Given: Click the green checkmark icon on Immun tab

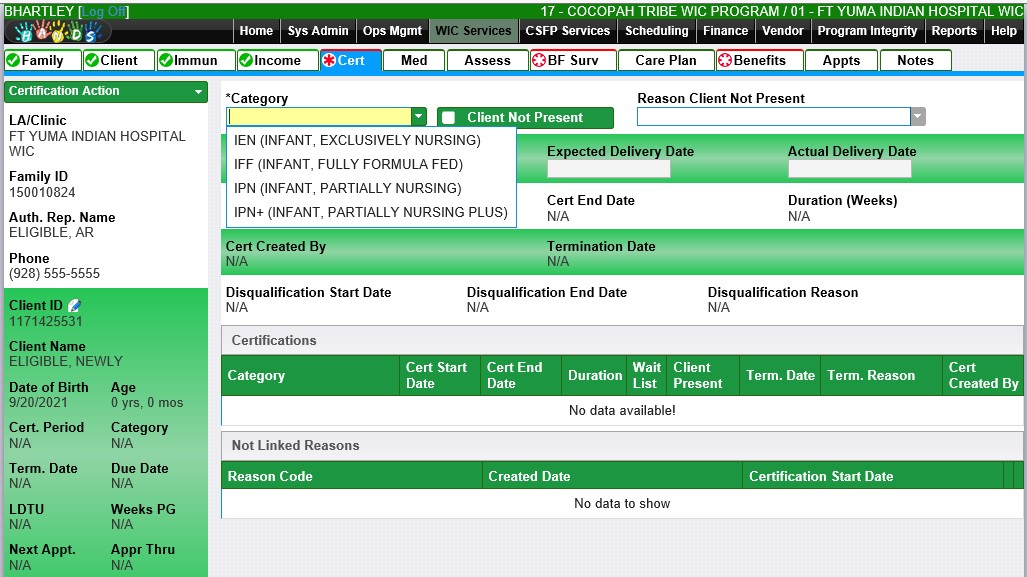Looking at the screenshot, I should (166, 61).
